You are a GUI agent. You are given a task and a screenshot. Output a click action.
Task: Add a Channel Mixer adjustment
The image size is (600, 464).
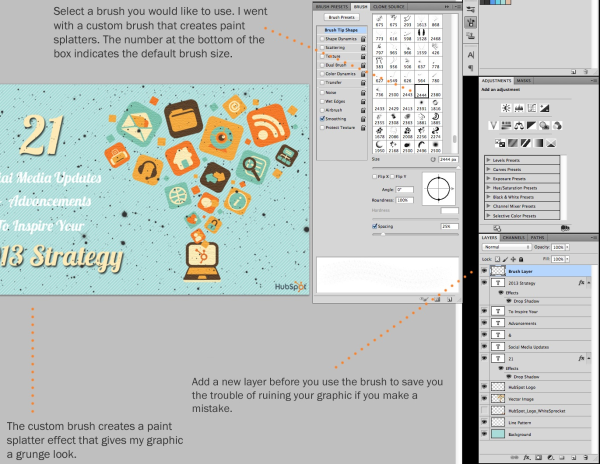(x=557, y=125)
